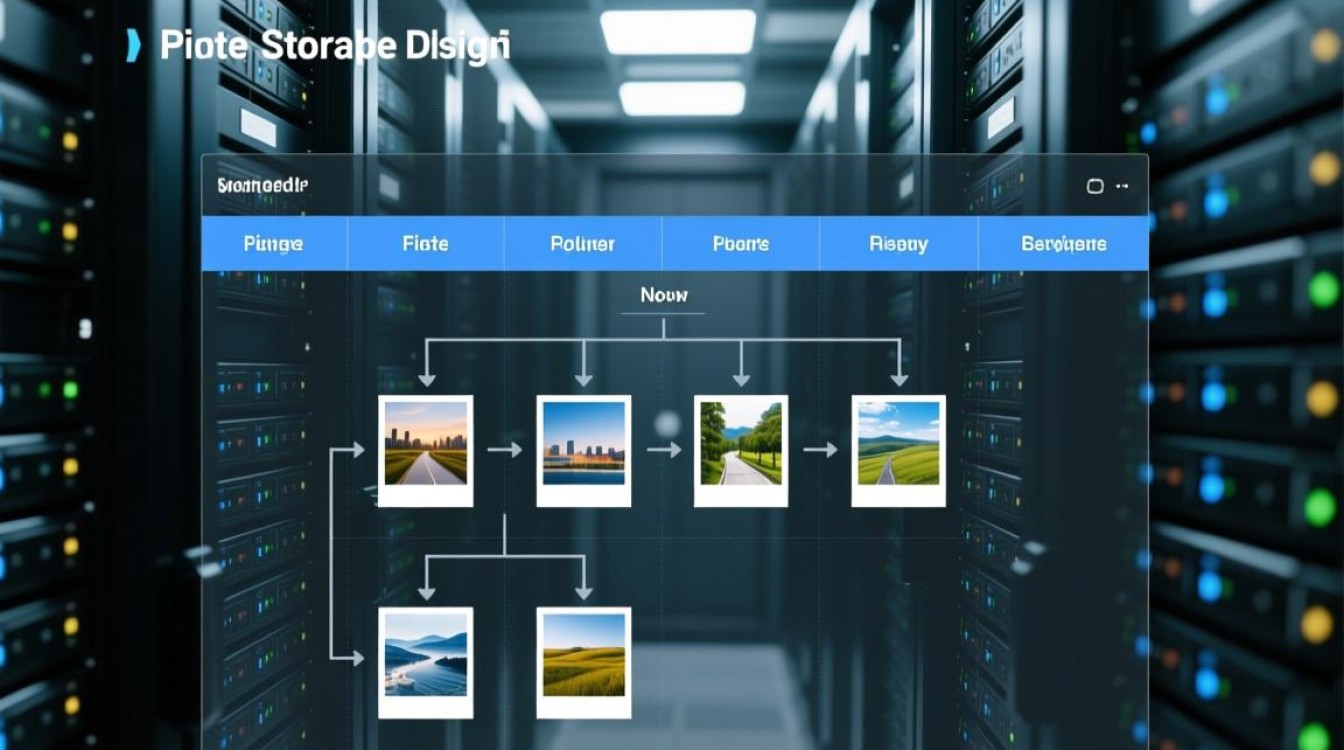This screenshot has width=1344, height=750.
Task: Select the Nouw root node label
Action: pos(663,296)
